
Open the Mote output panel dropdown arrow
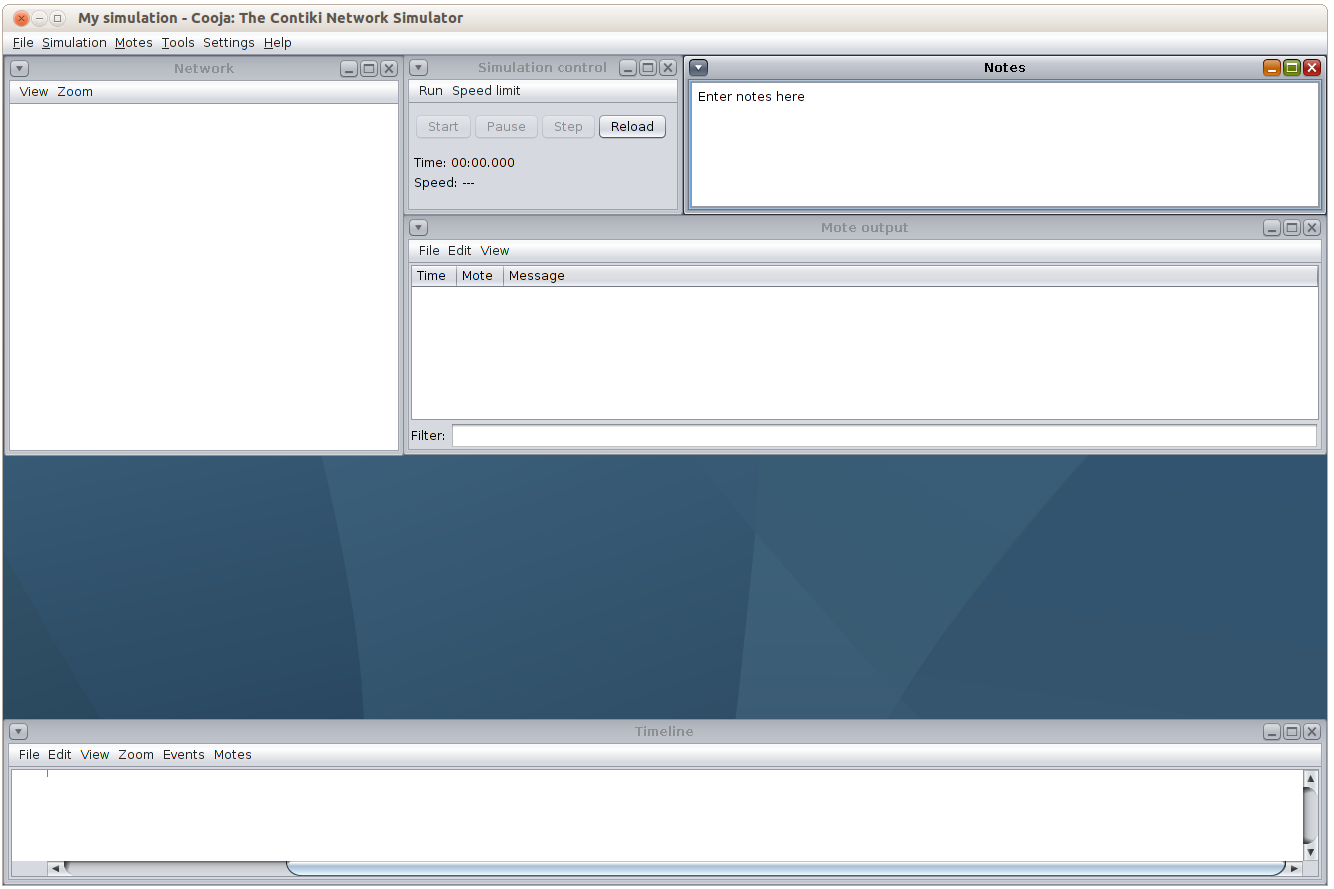click(x=419, y=228)
